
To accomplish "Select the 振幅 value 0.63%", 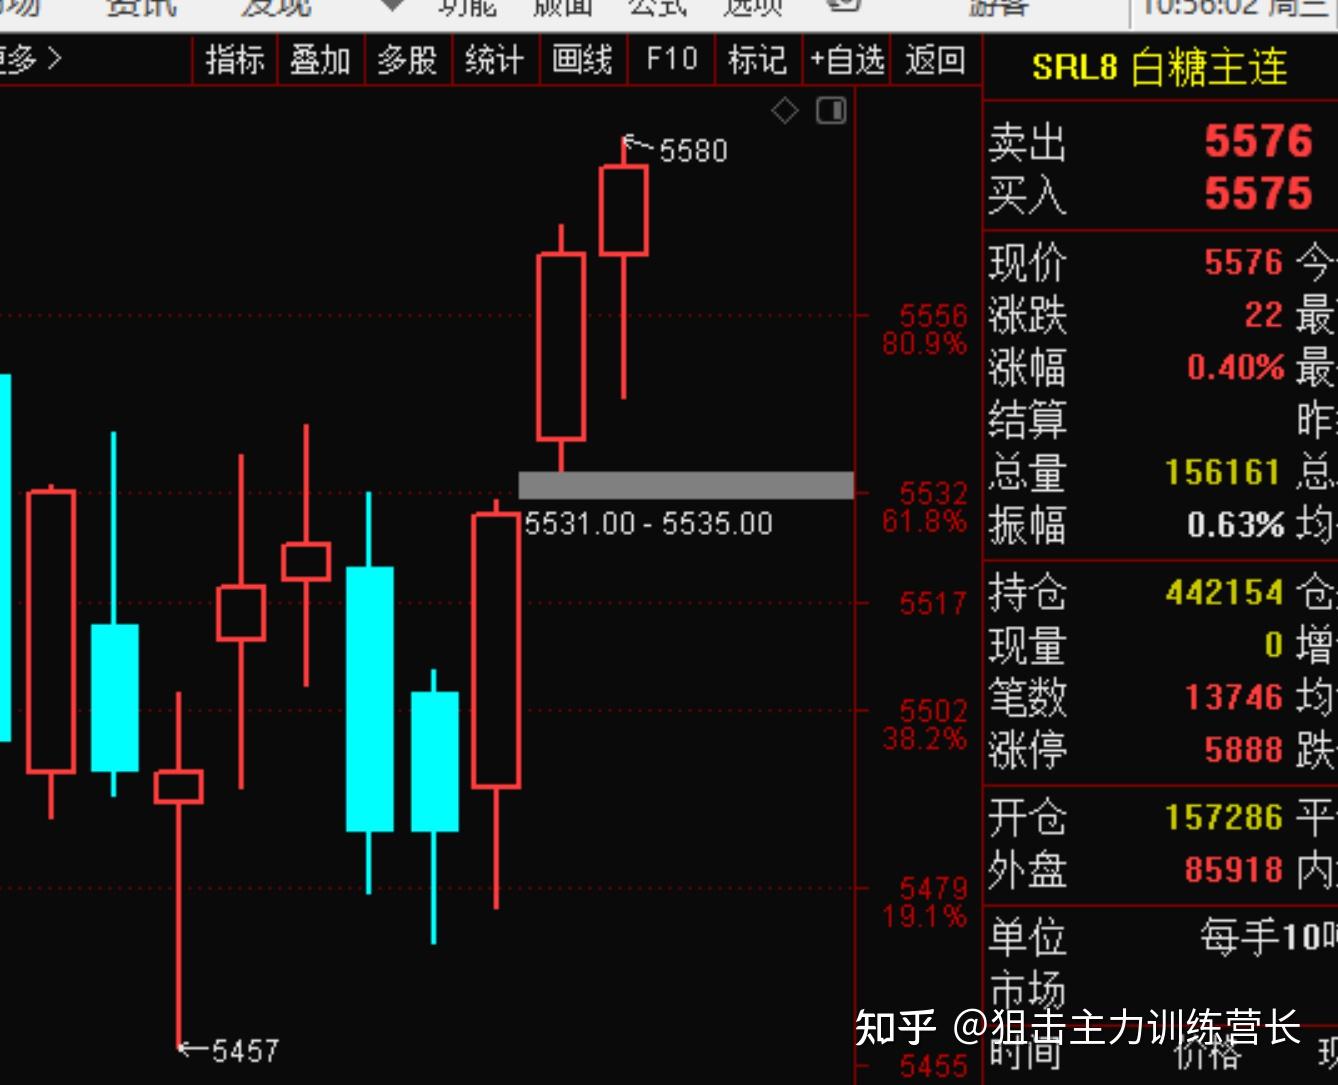I will [1235, 524].
